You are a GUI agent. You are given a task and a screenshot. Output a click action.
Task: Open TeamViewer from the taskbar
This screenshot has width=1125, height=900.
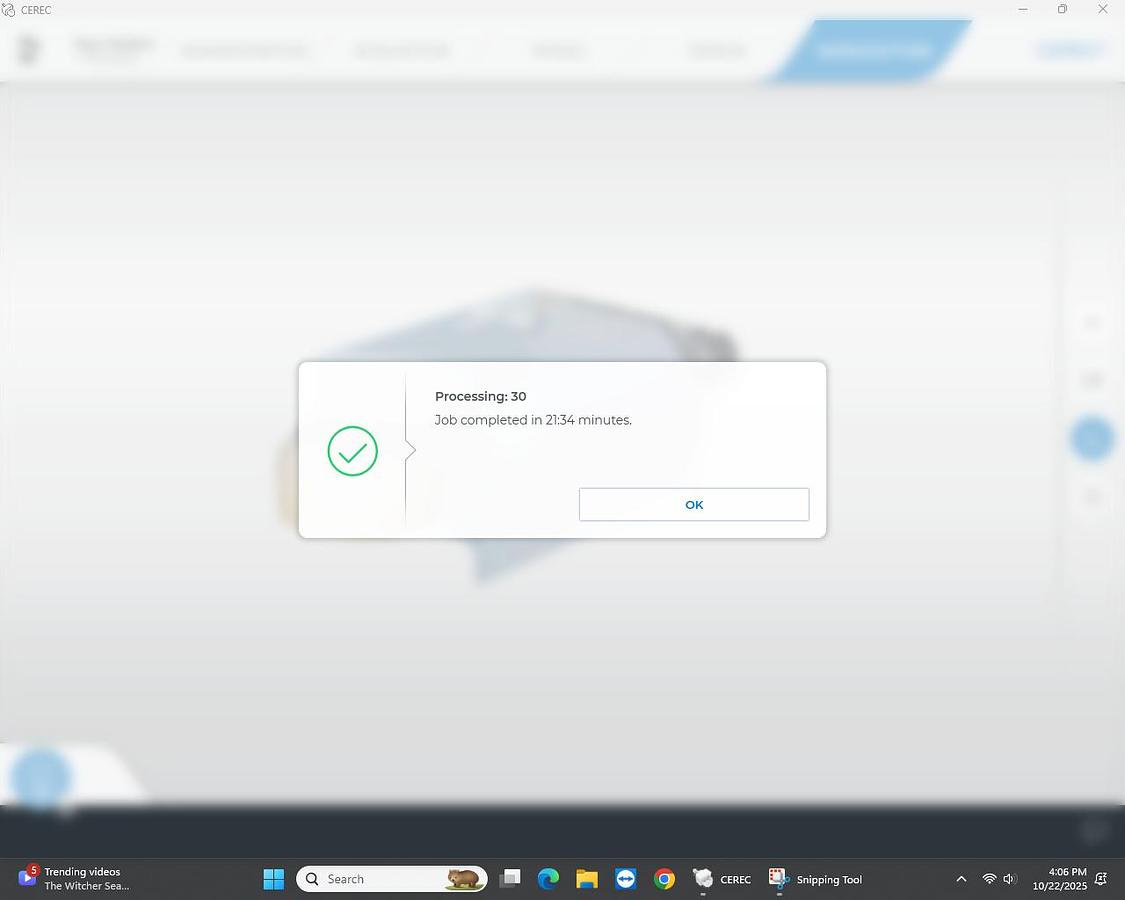click(626, 879)
